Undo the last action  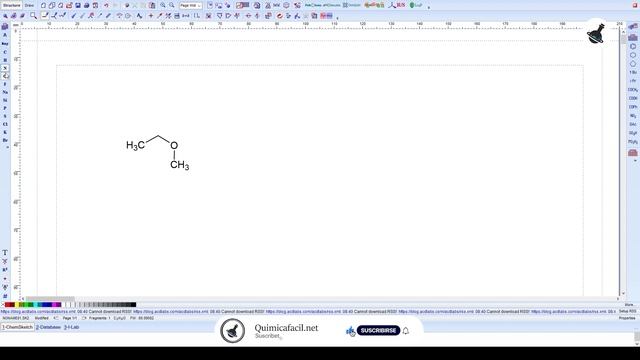pyautogui.click(x=107, y=5)
